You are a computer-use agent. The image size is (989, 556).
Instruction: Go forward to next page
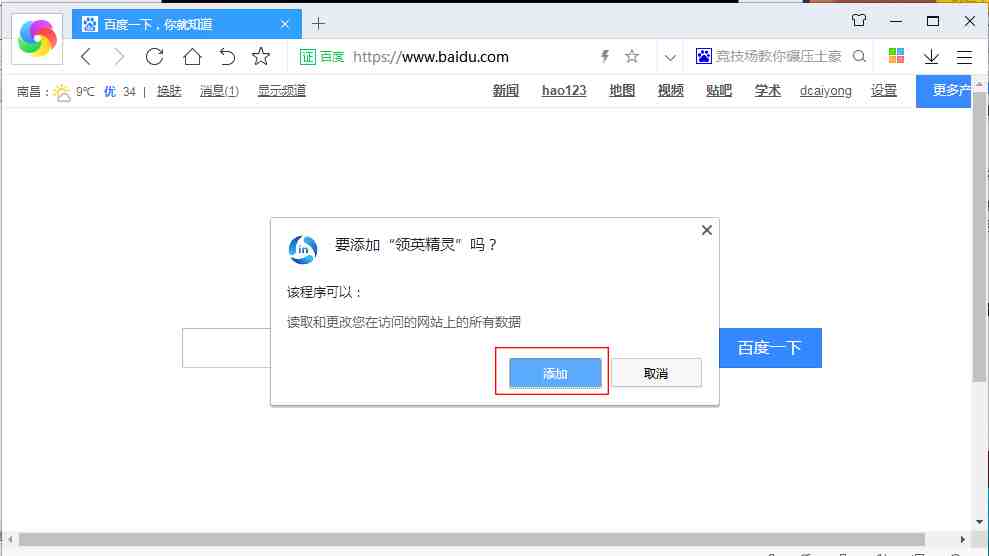click(x=119, y=57)
